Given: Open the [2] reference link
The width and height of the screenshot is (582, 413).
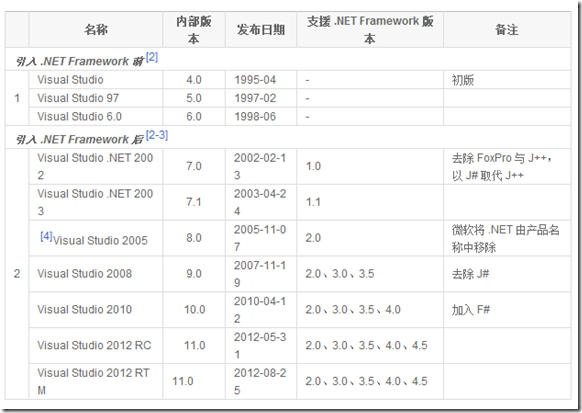Looking at the screenshot, I should pos(152,58).
